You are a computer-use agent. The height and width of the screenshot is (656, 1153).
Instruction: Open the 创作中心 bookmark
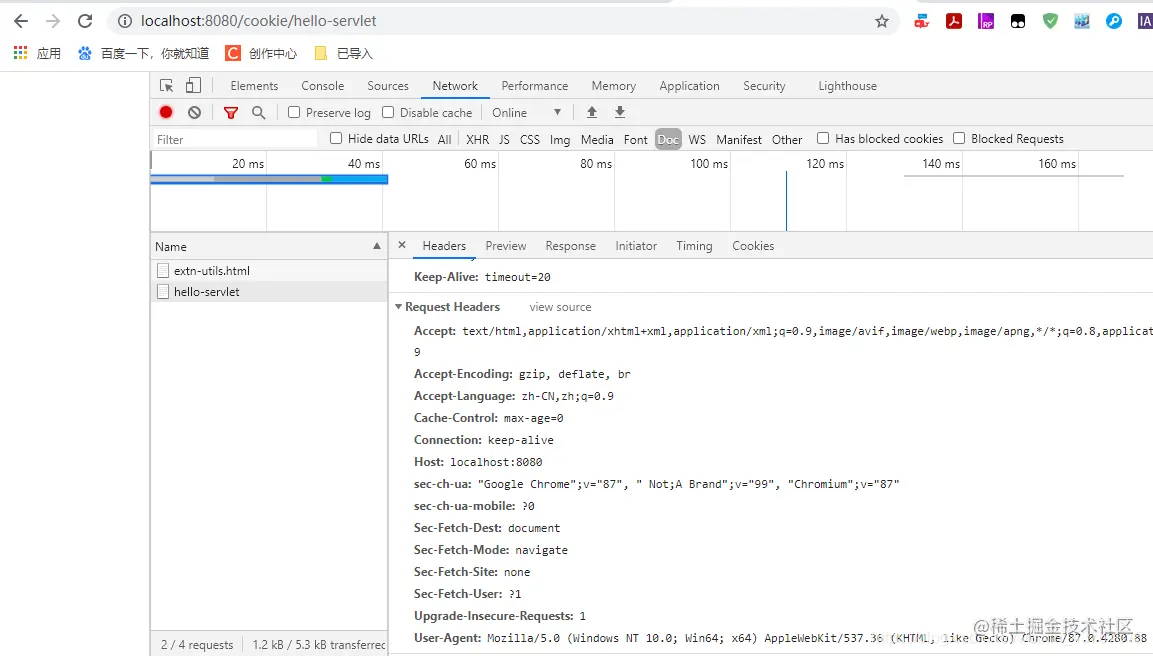(x=261, y=53)
